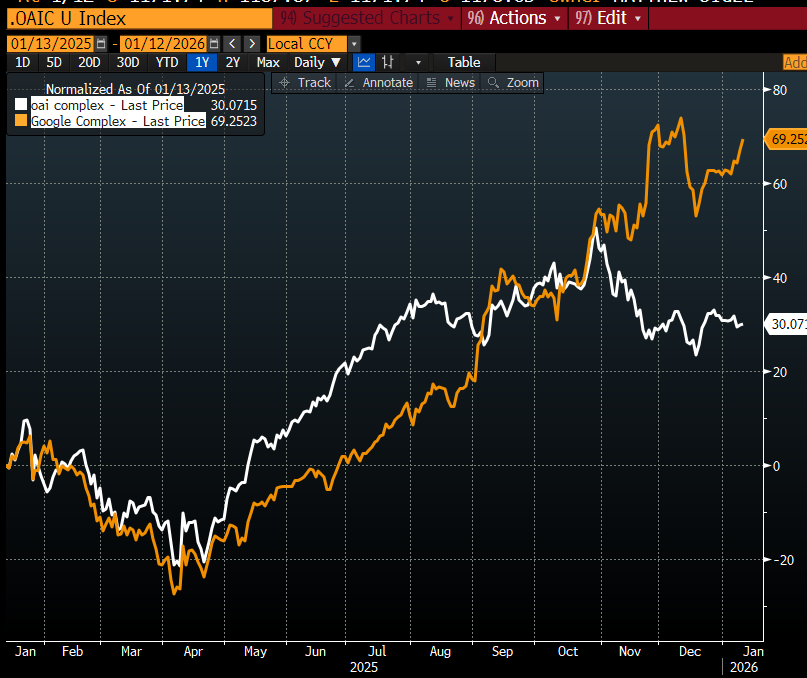The height and width of the screenshot is (678, 807).
Task: Open the Actions menu
Action: 514,18
